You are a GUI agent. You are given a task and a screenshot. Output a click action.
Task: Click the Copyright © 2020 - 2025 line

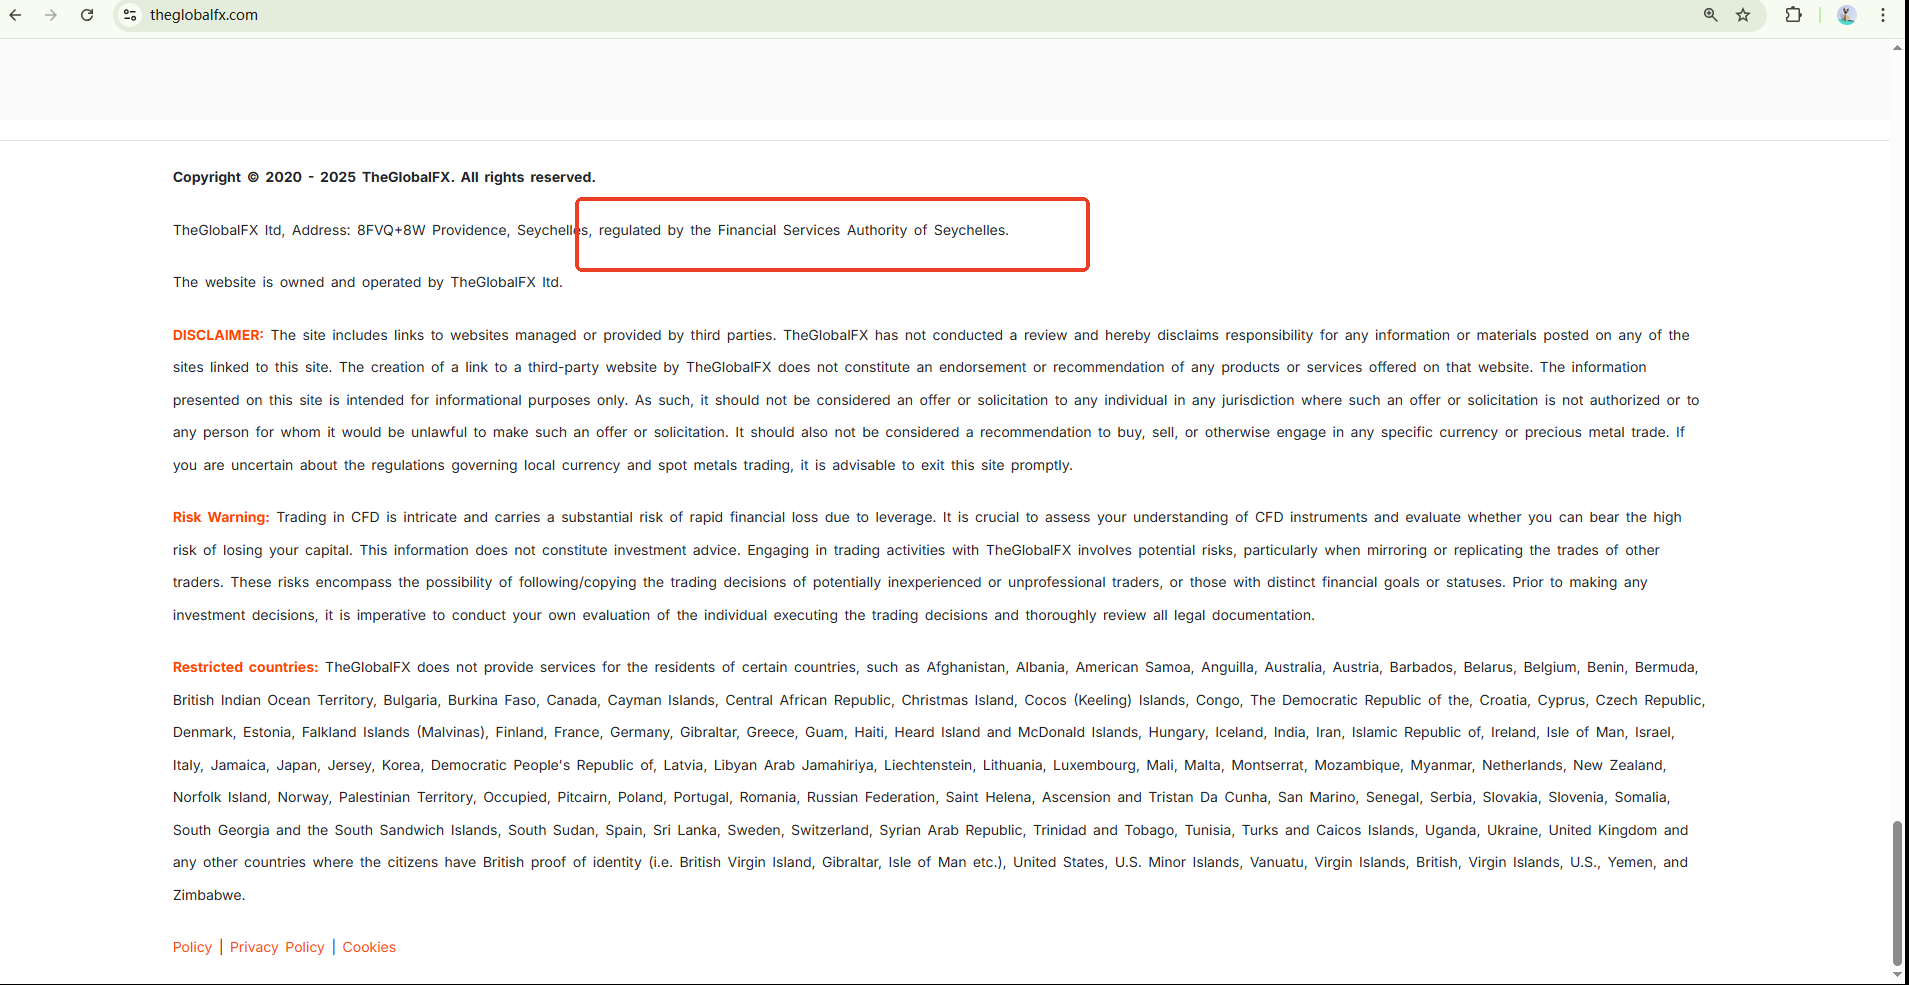coord(384,177)
